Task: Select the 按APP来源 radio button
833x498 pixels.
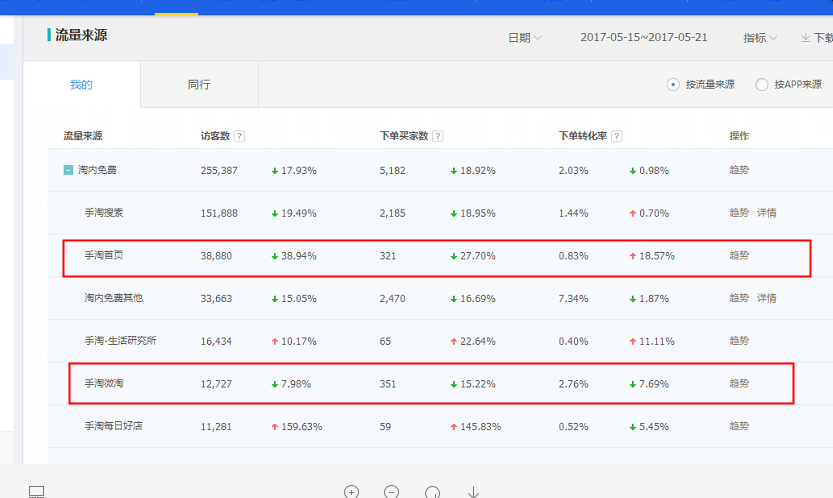Action: click(762, 85)
